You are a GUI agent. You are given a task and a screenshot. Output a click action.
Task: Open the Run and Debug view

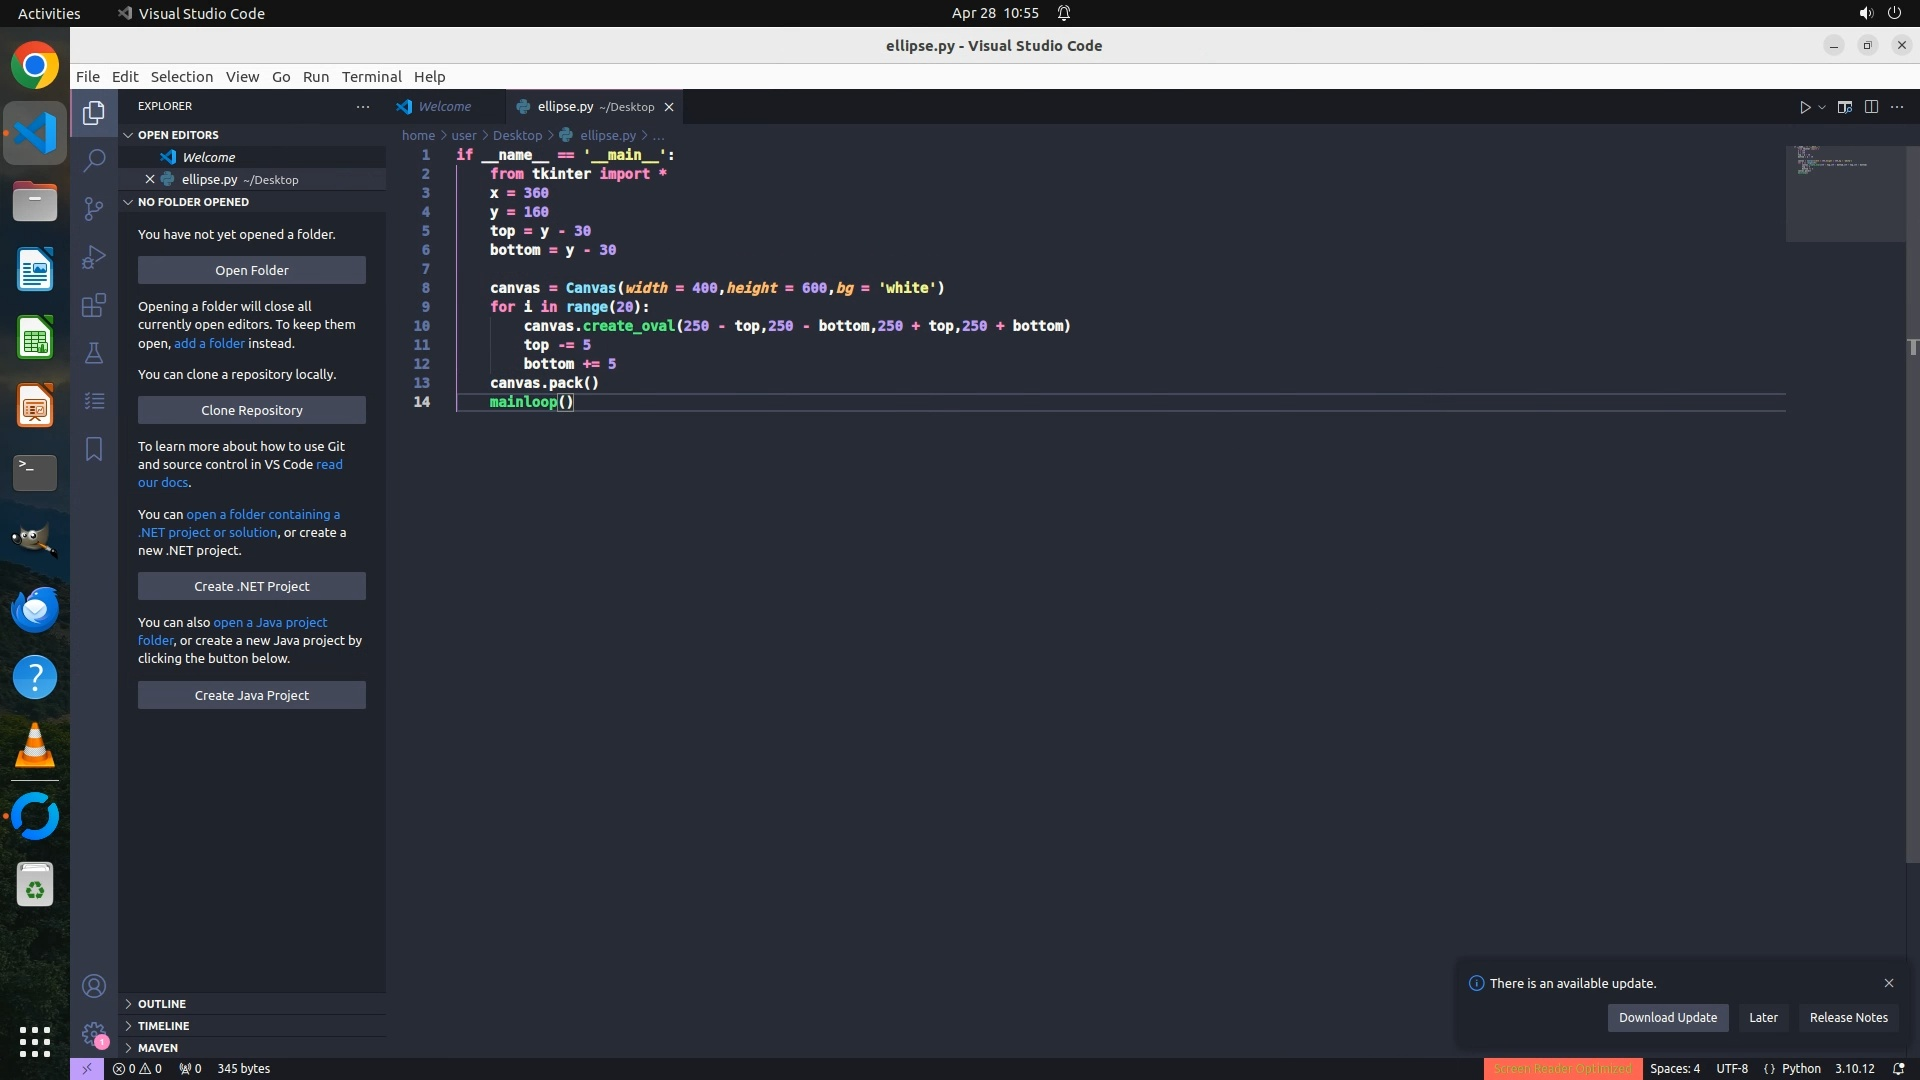(x=94, y=257)
